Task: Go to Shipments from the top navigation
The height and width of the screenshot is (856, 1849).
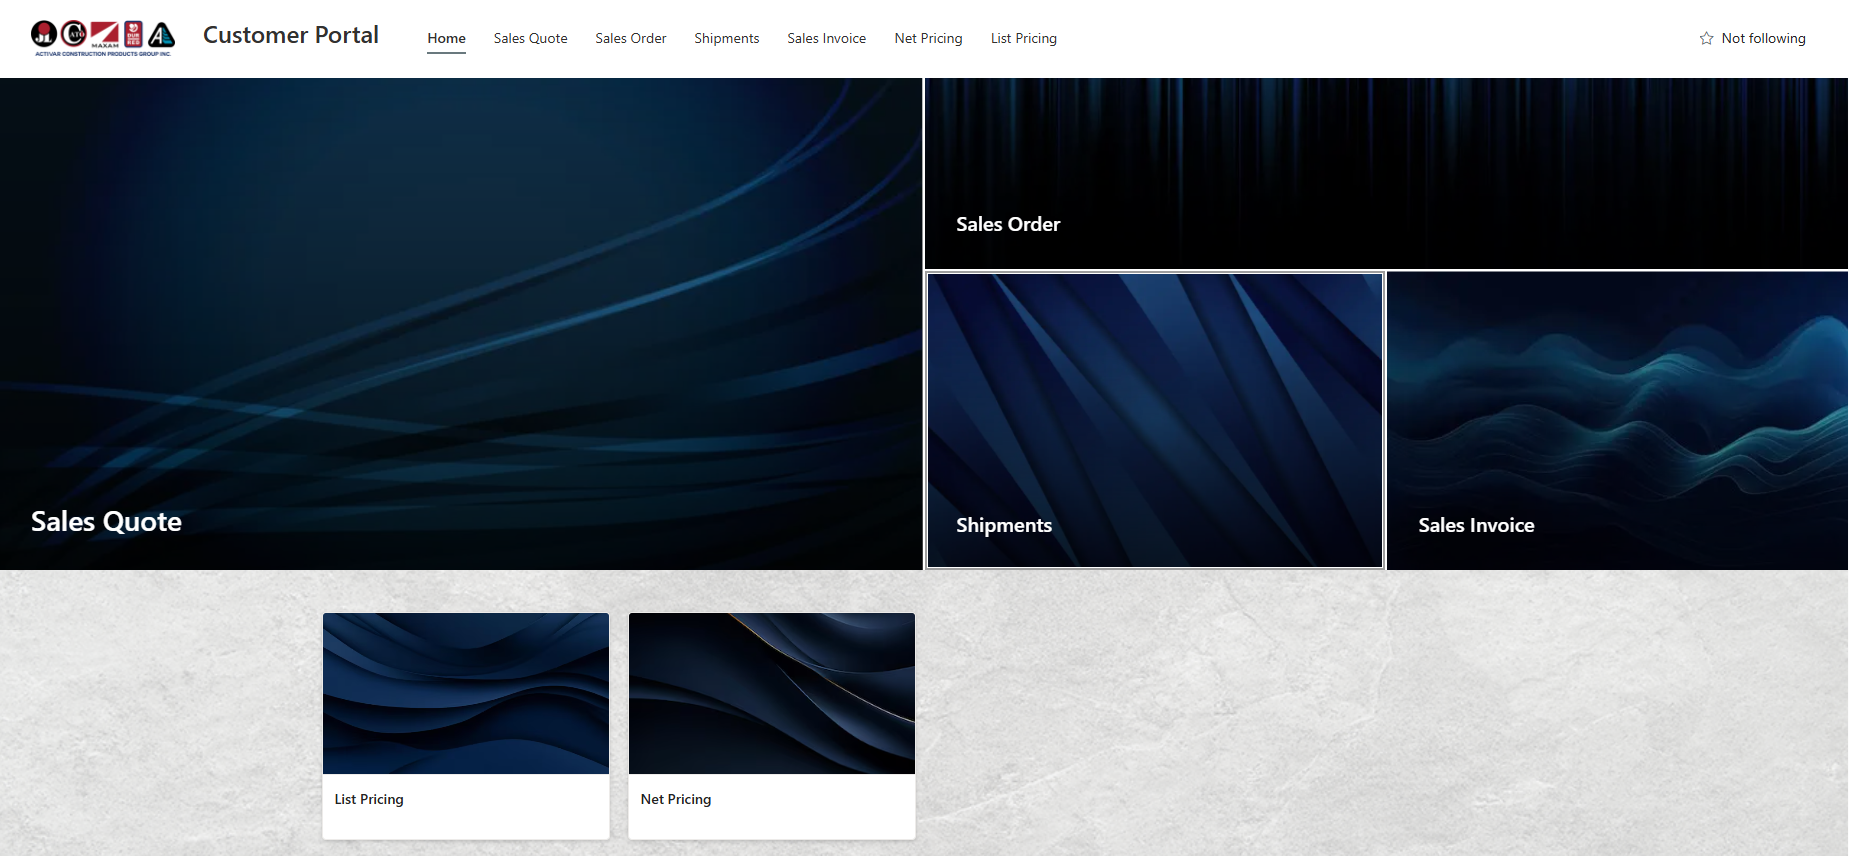Action: [x=726, y=39]
